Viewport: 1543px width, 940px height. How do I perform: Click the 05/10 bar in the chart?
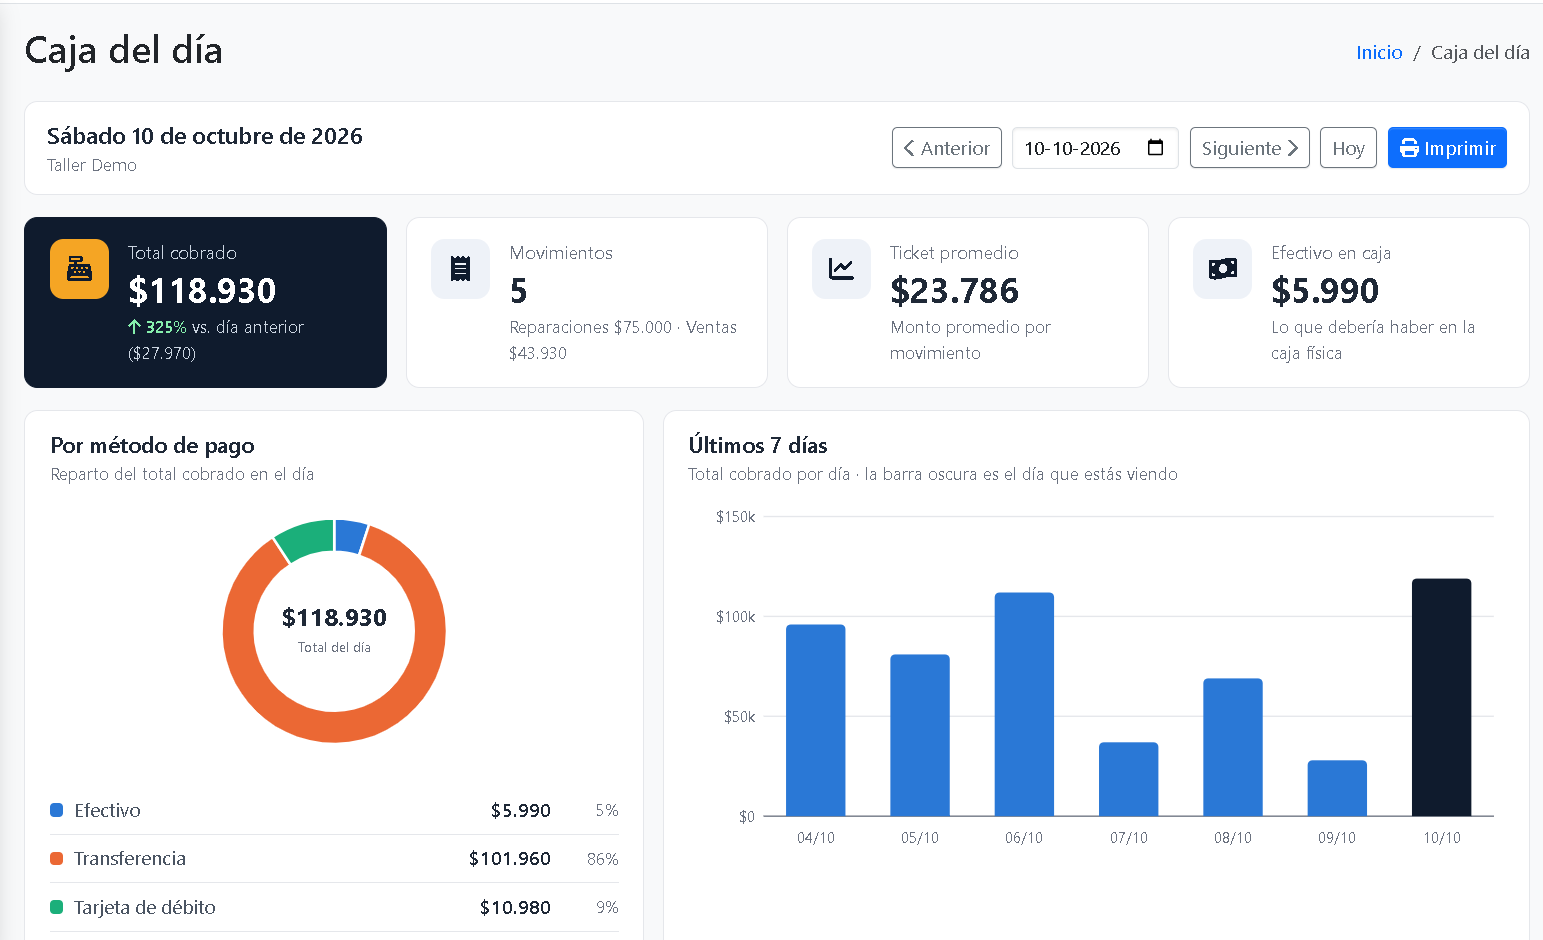[x=920, y=735]
